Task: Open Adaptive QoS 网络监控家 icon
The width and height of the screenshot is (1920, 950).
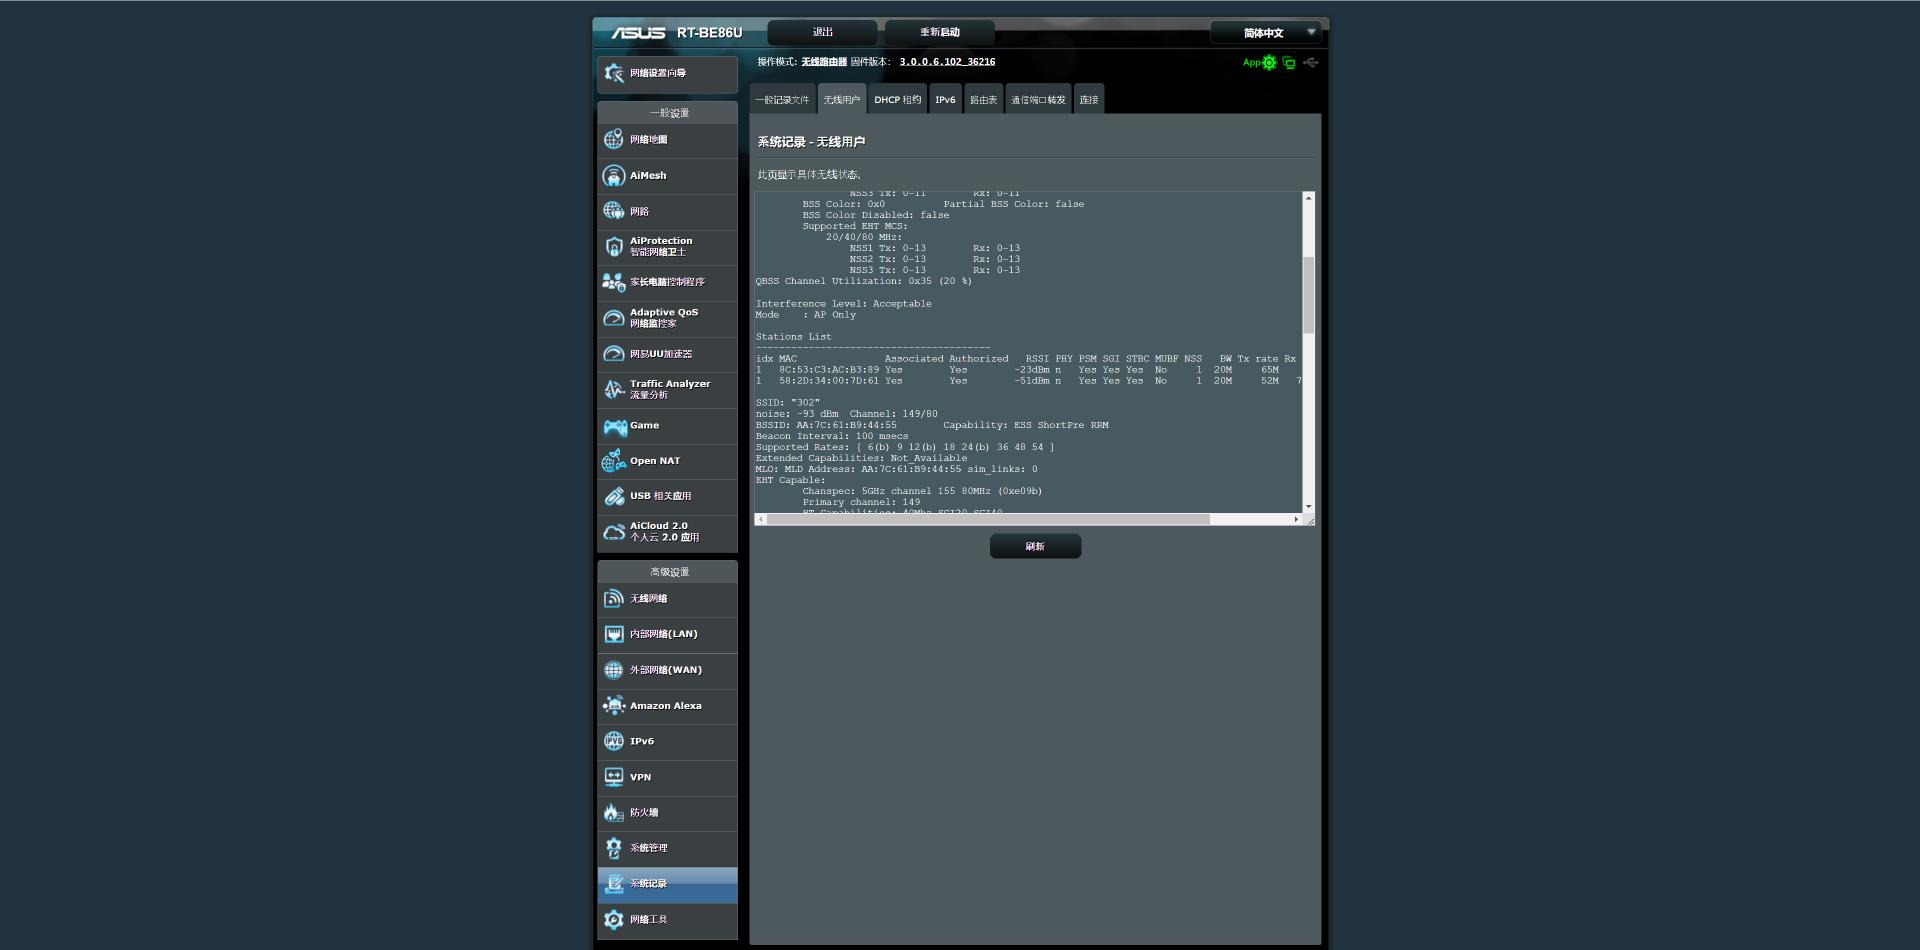Action: tap(614, 318)
